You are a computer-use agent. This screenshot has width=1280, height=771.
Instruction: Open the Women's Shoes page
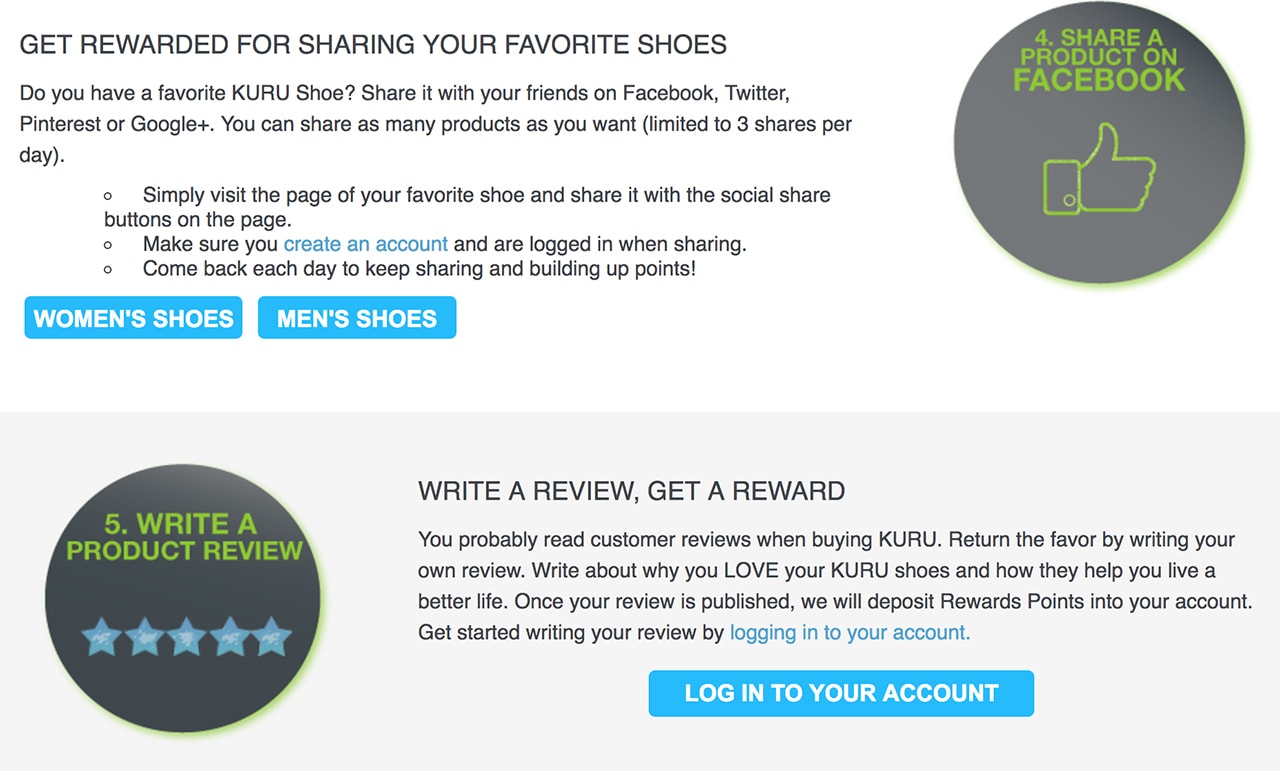[133, 318]
